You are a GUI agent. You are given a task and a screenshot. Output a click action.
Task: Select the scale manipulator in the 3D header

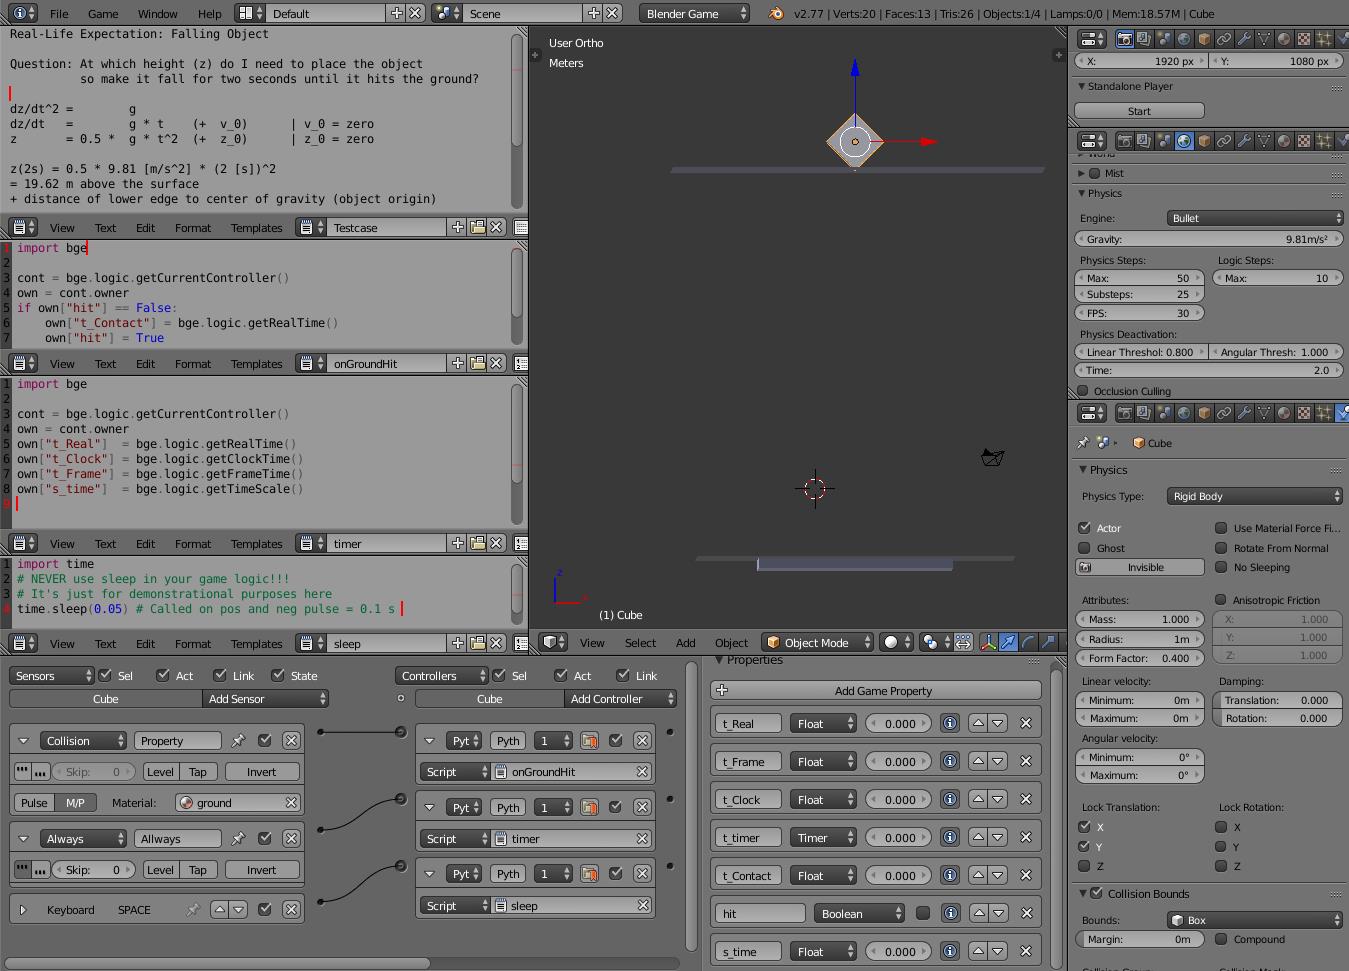(x=1048, y=642)
